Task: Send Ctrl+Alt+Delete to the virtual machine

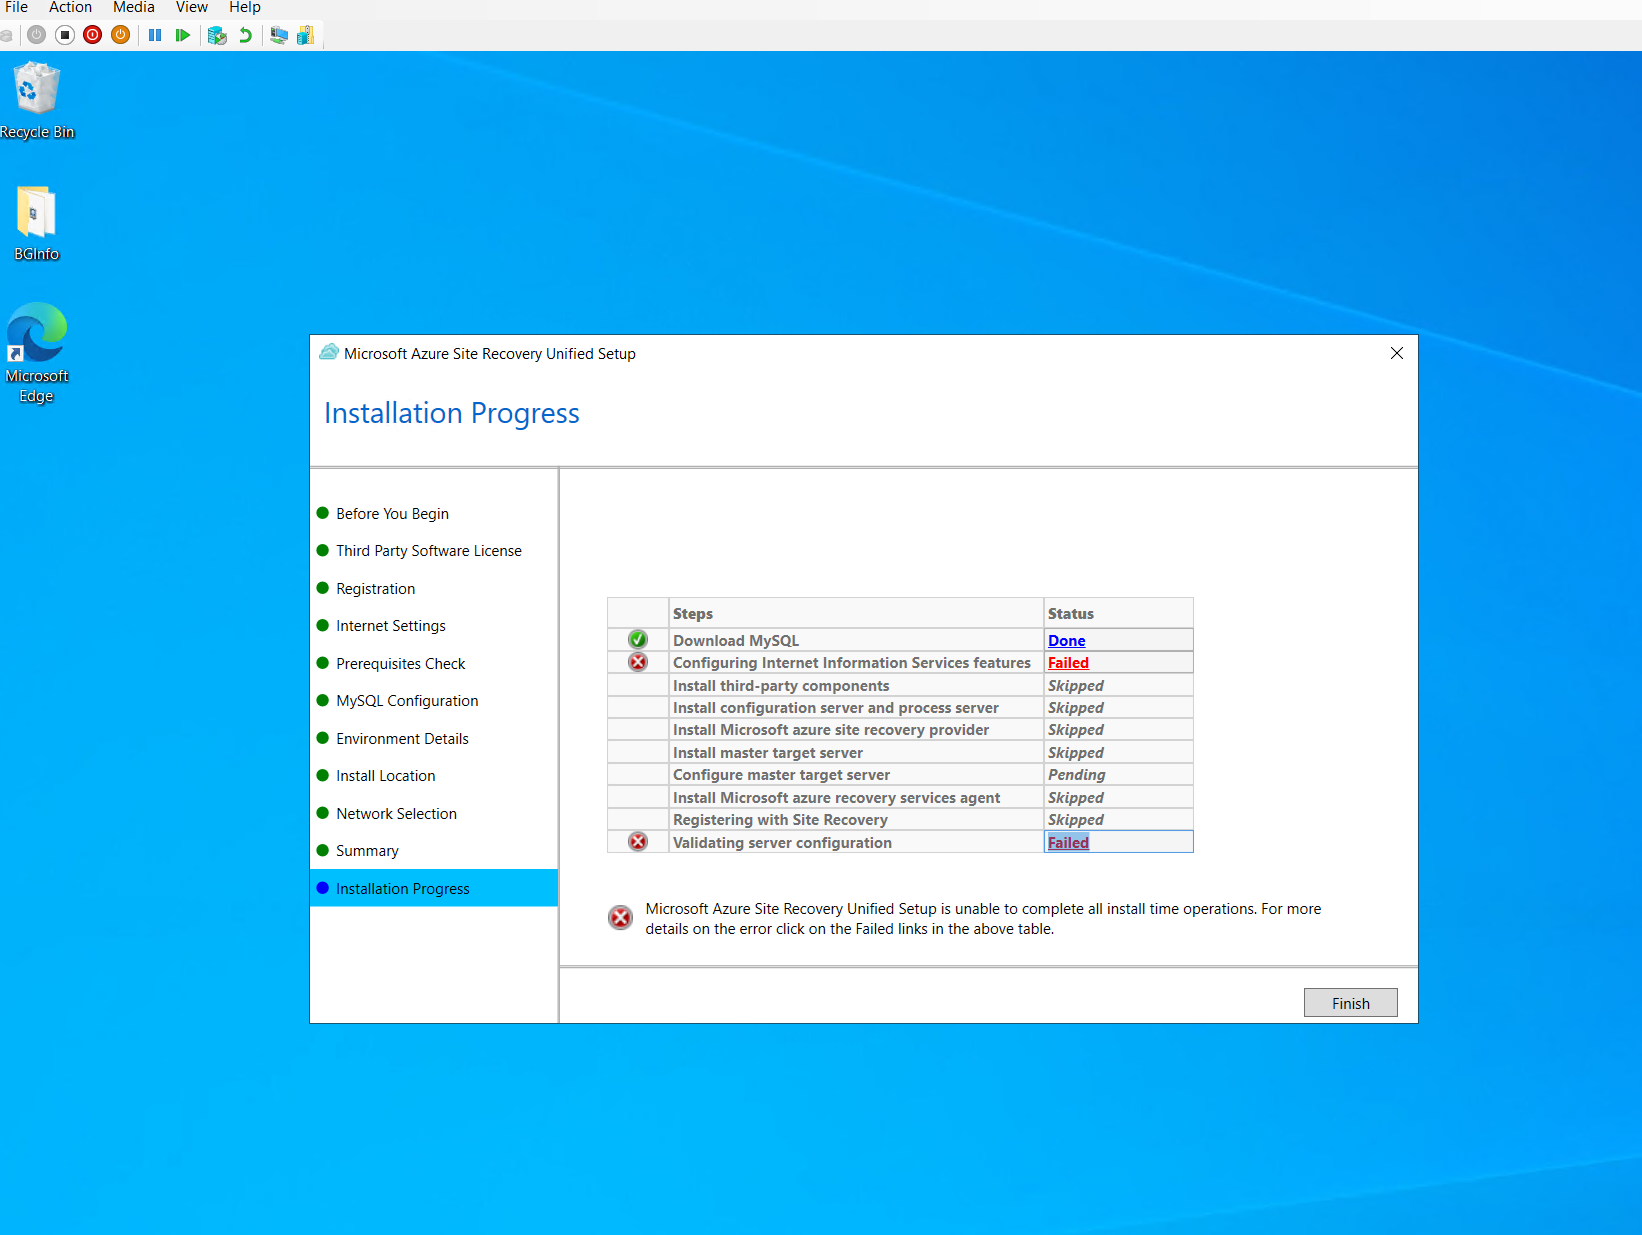Action: 8,35
